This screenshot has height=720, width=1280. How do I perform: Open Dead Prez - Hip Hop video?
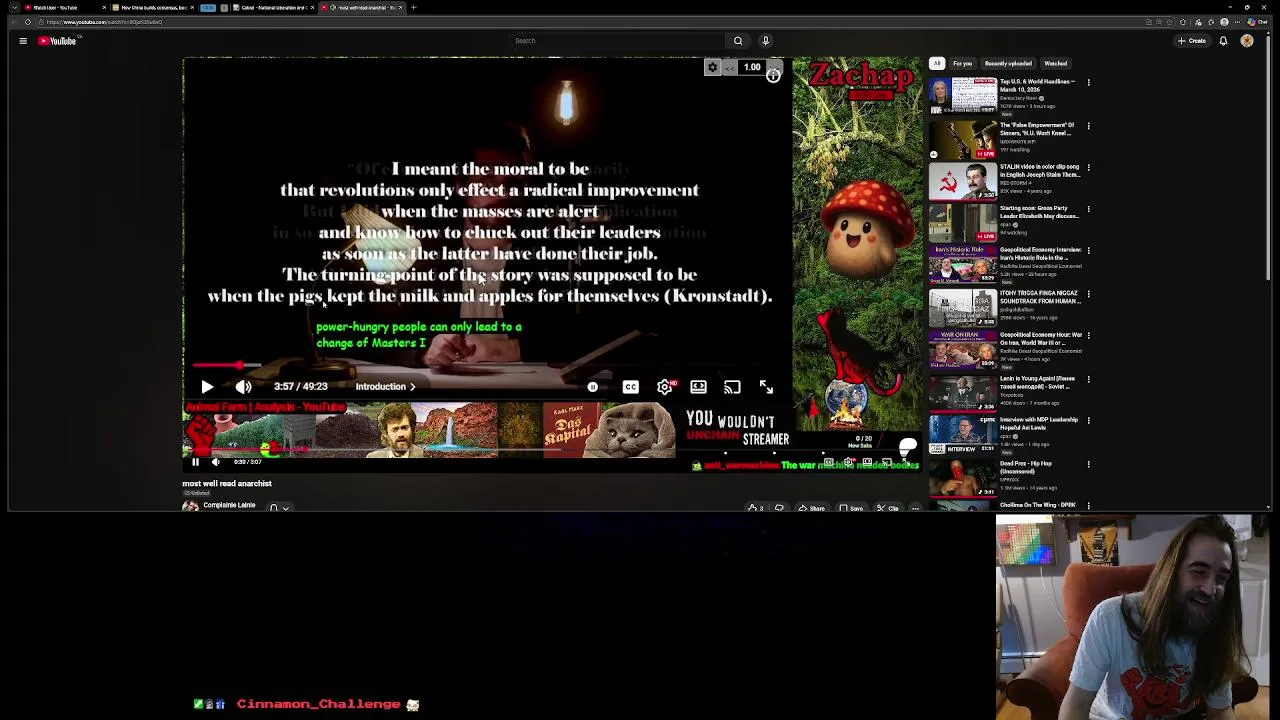[x=962, y=479]
